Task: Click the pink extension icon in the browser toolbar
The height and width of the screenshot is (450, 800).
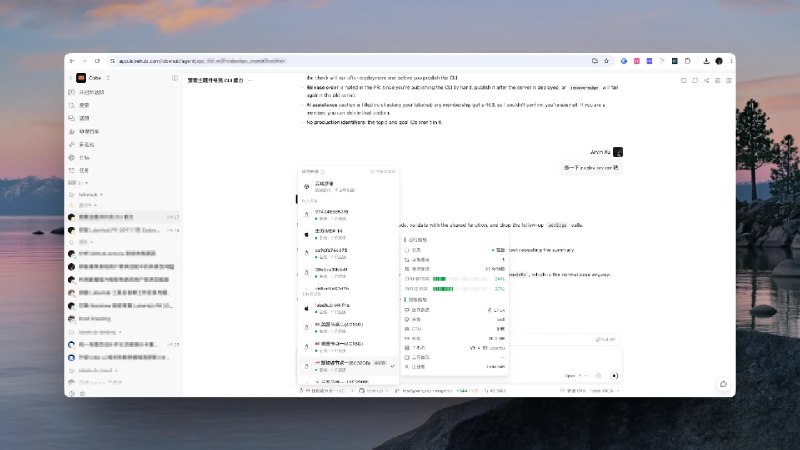Action: coord(637,61)
